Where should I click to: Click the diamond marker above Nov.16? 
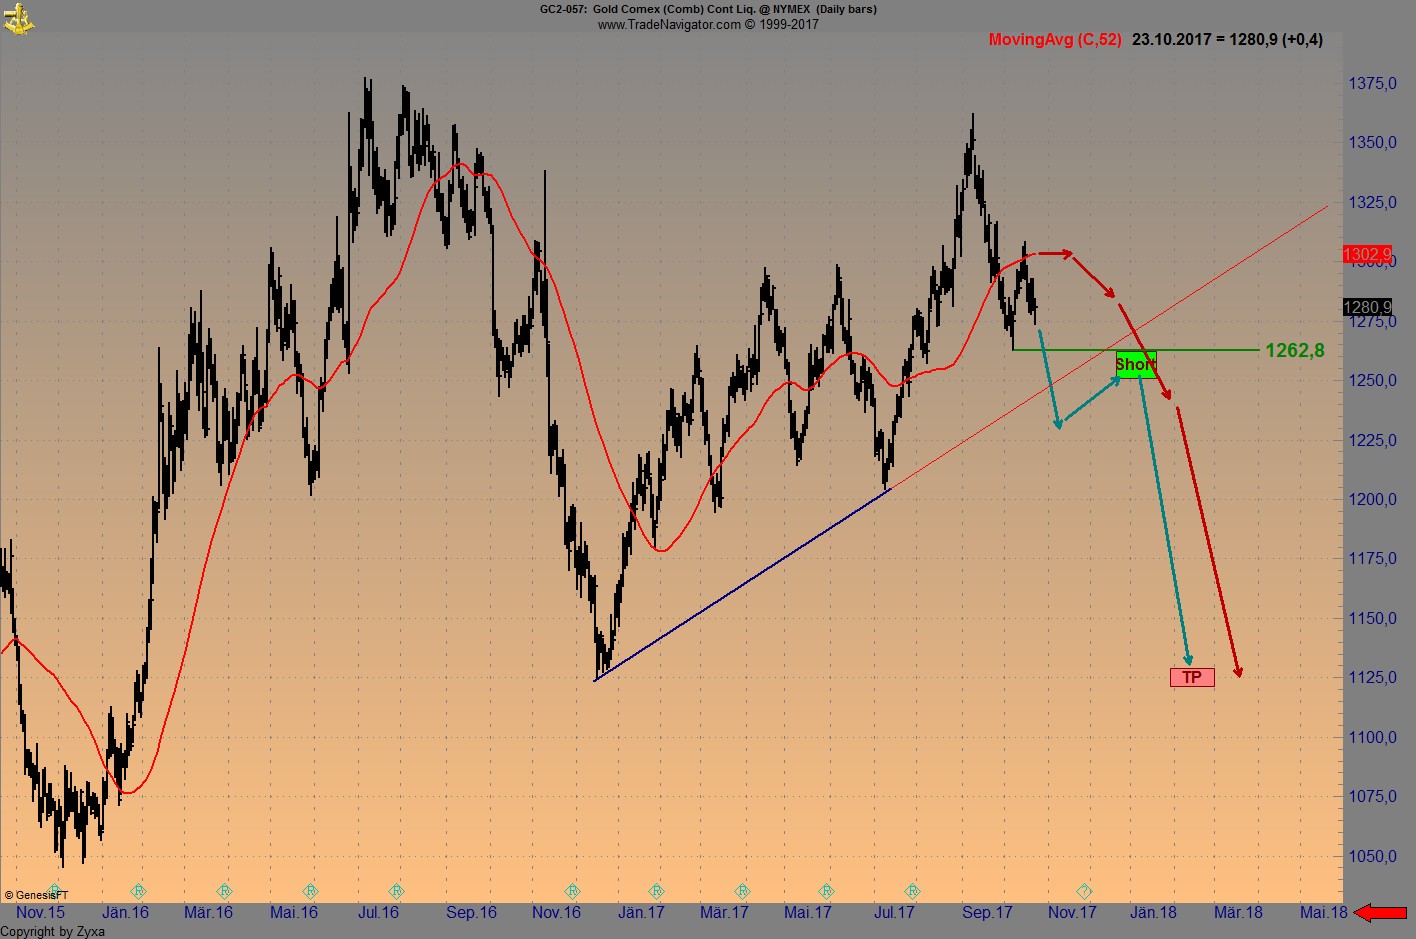pyautogui.click(x=572, y=890)
